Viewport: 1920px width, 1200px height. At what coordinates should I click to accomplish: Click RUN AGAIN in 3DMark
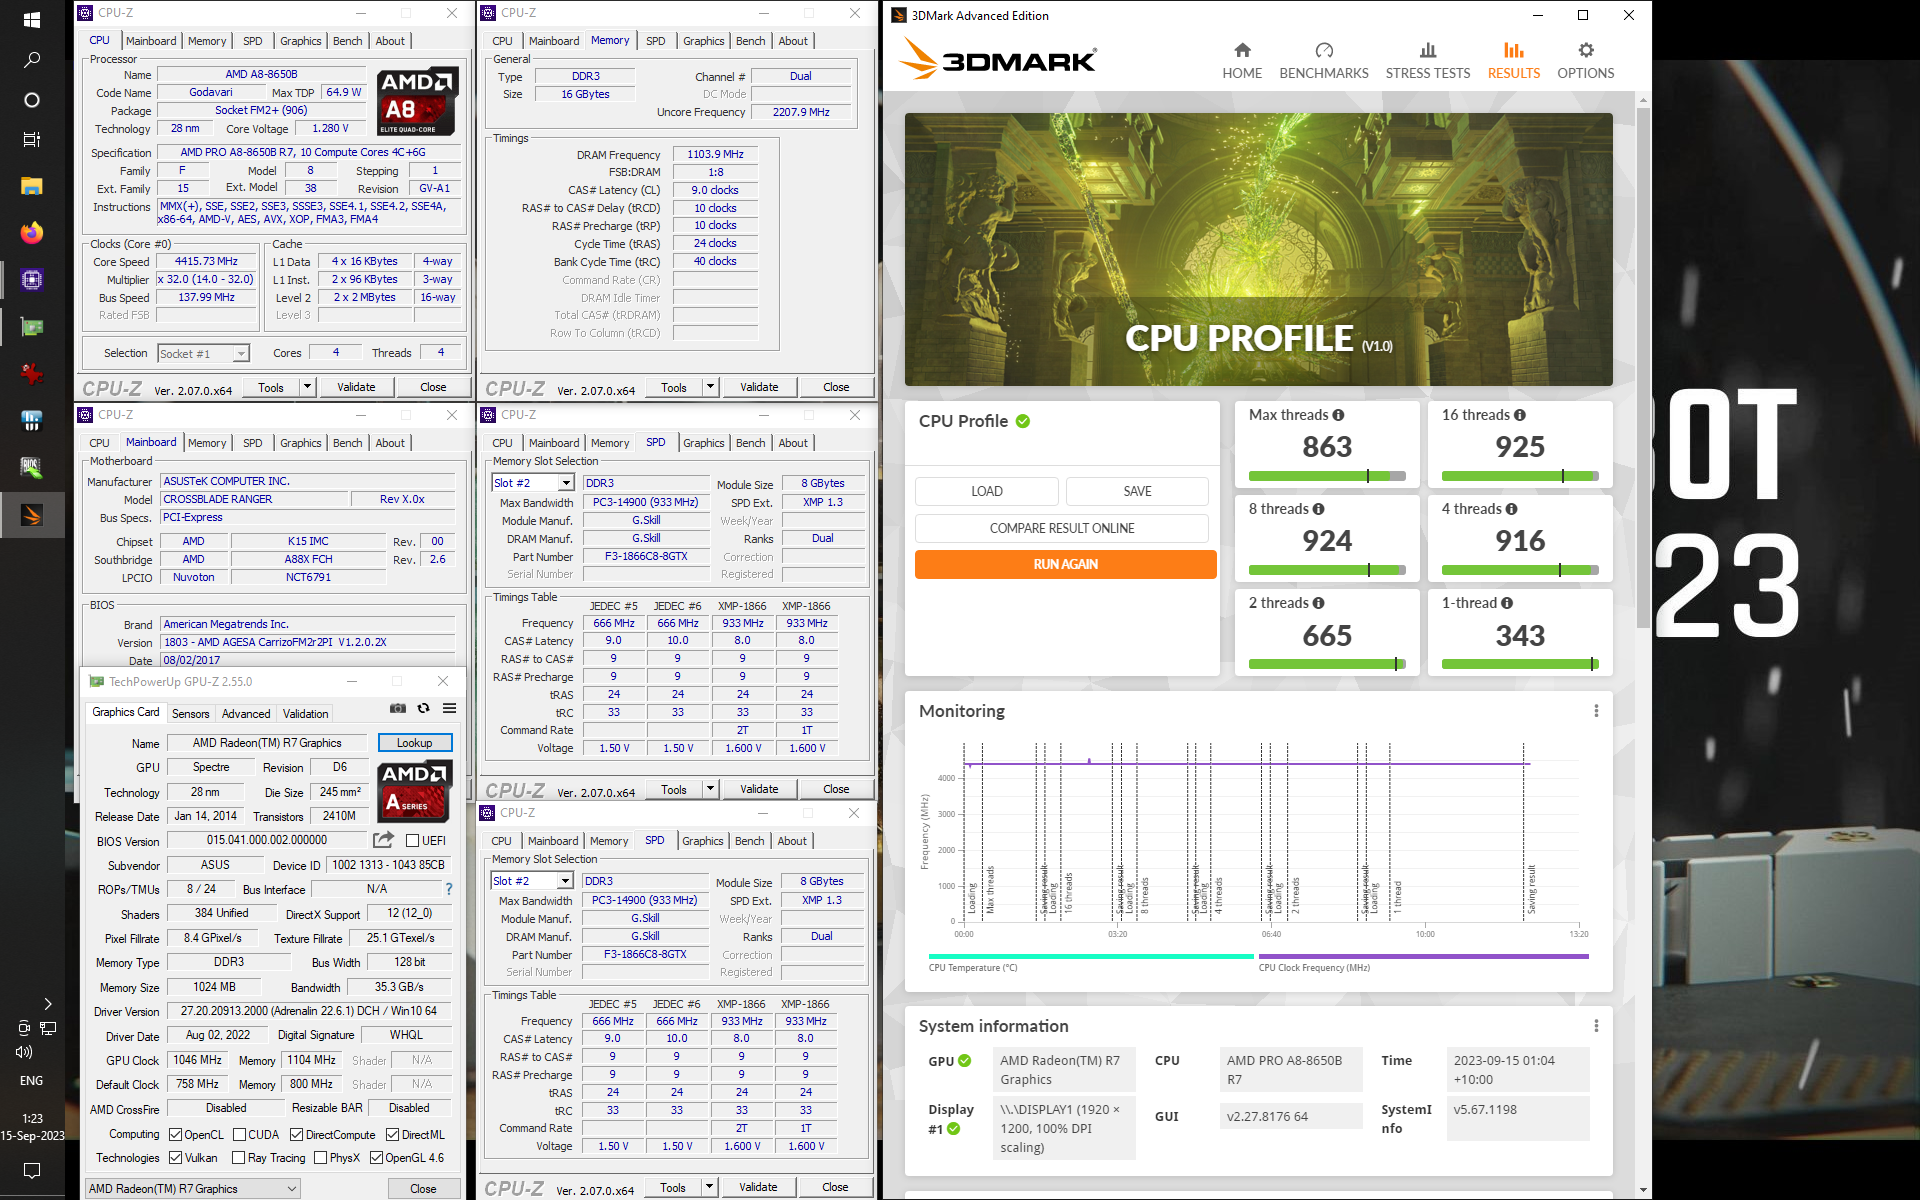point(1065,564)
